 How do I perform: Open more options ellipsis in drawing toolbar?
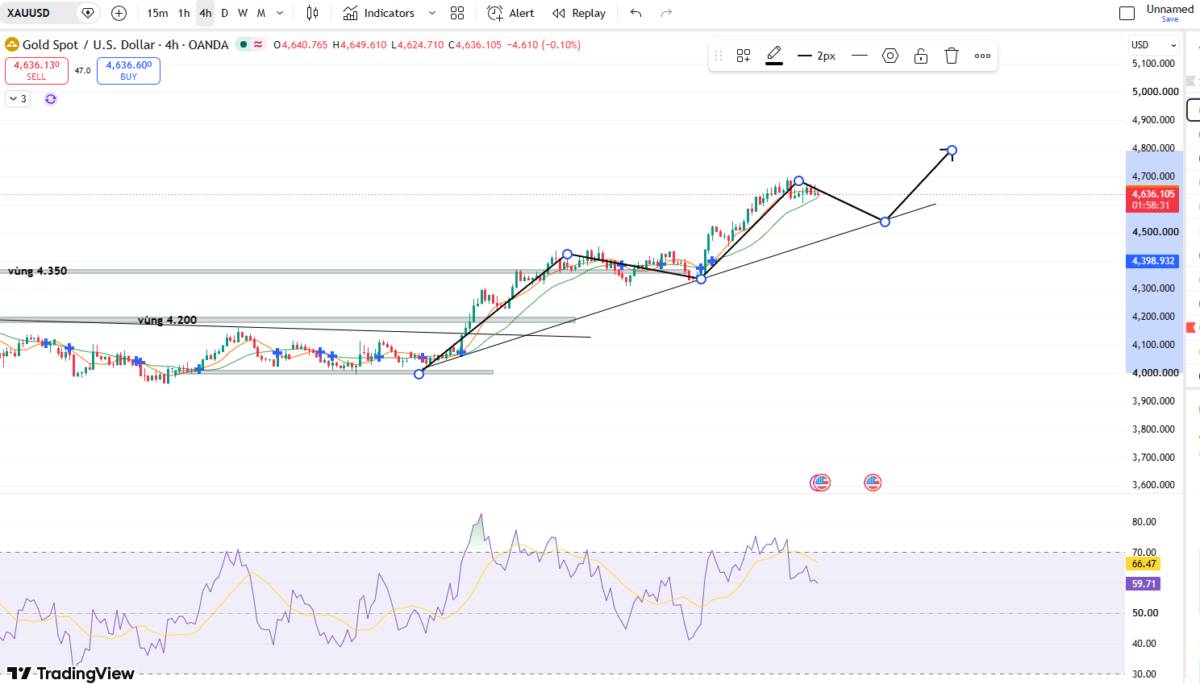point(983,56)
